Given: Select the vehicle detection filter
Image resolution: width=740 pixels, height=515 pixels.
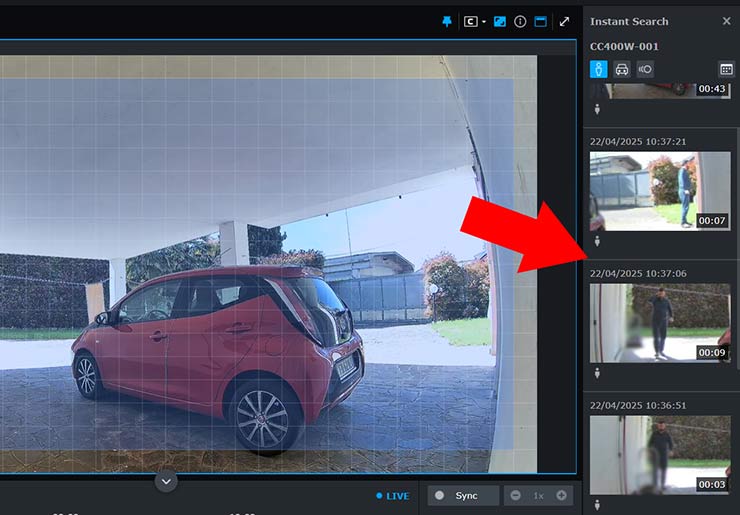Looking at the screenshot, I should [x=621, y=69].
